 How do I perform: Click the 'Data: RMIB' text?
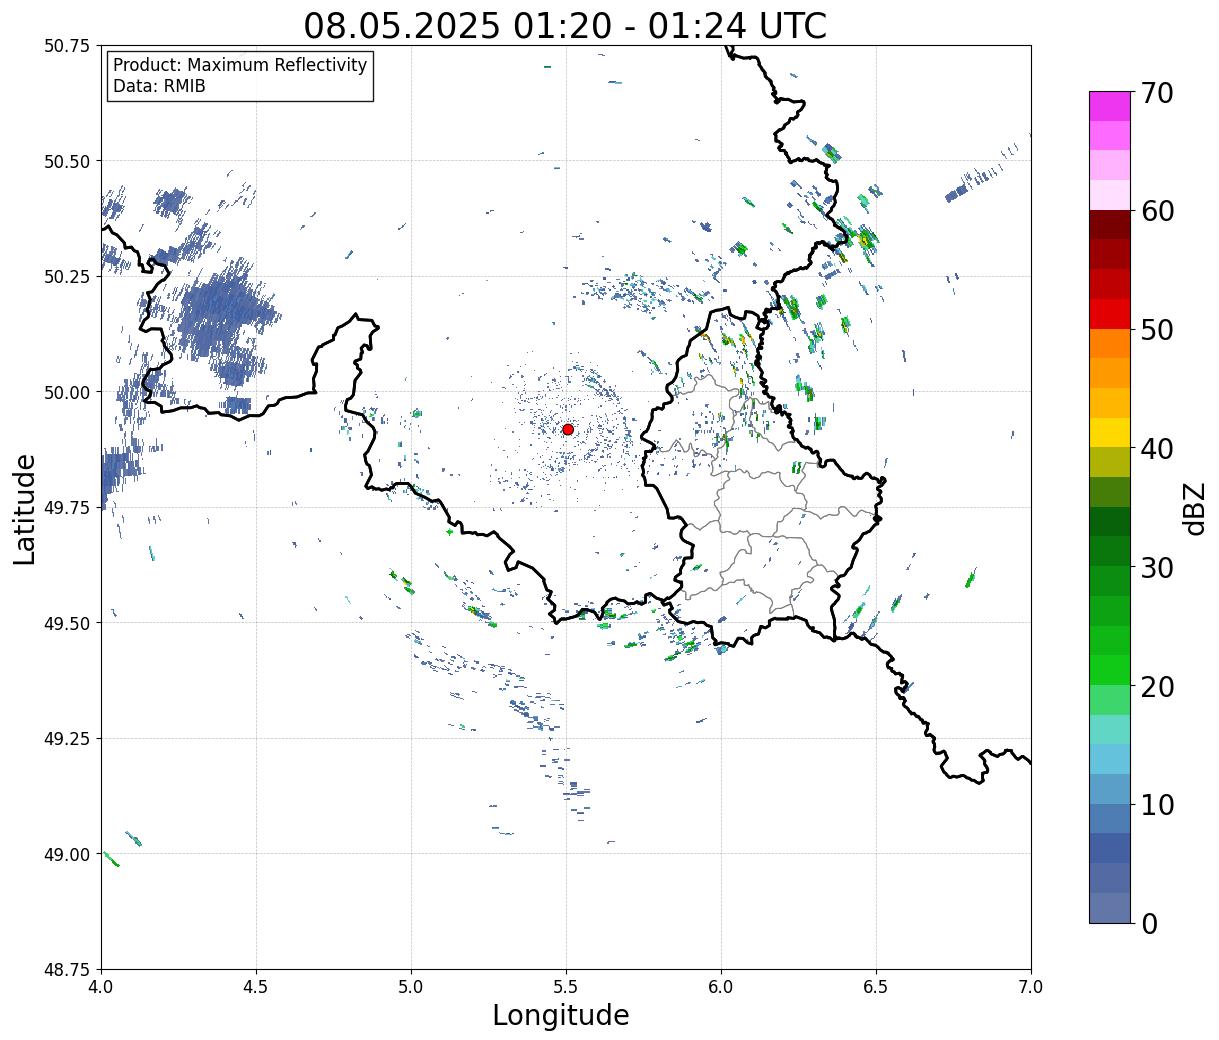[159, 86]
